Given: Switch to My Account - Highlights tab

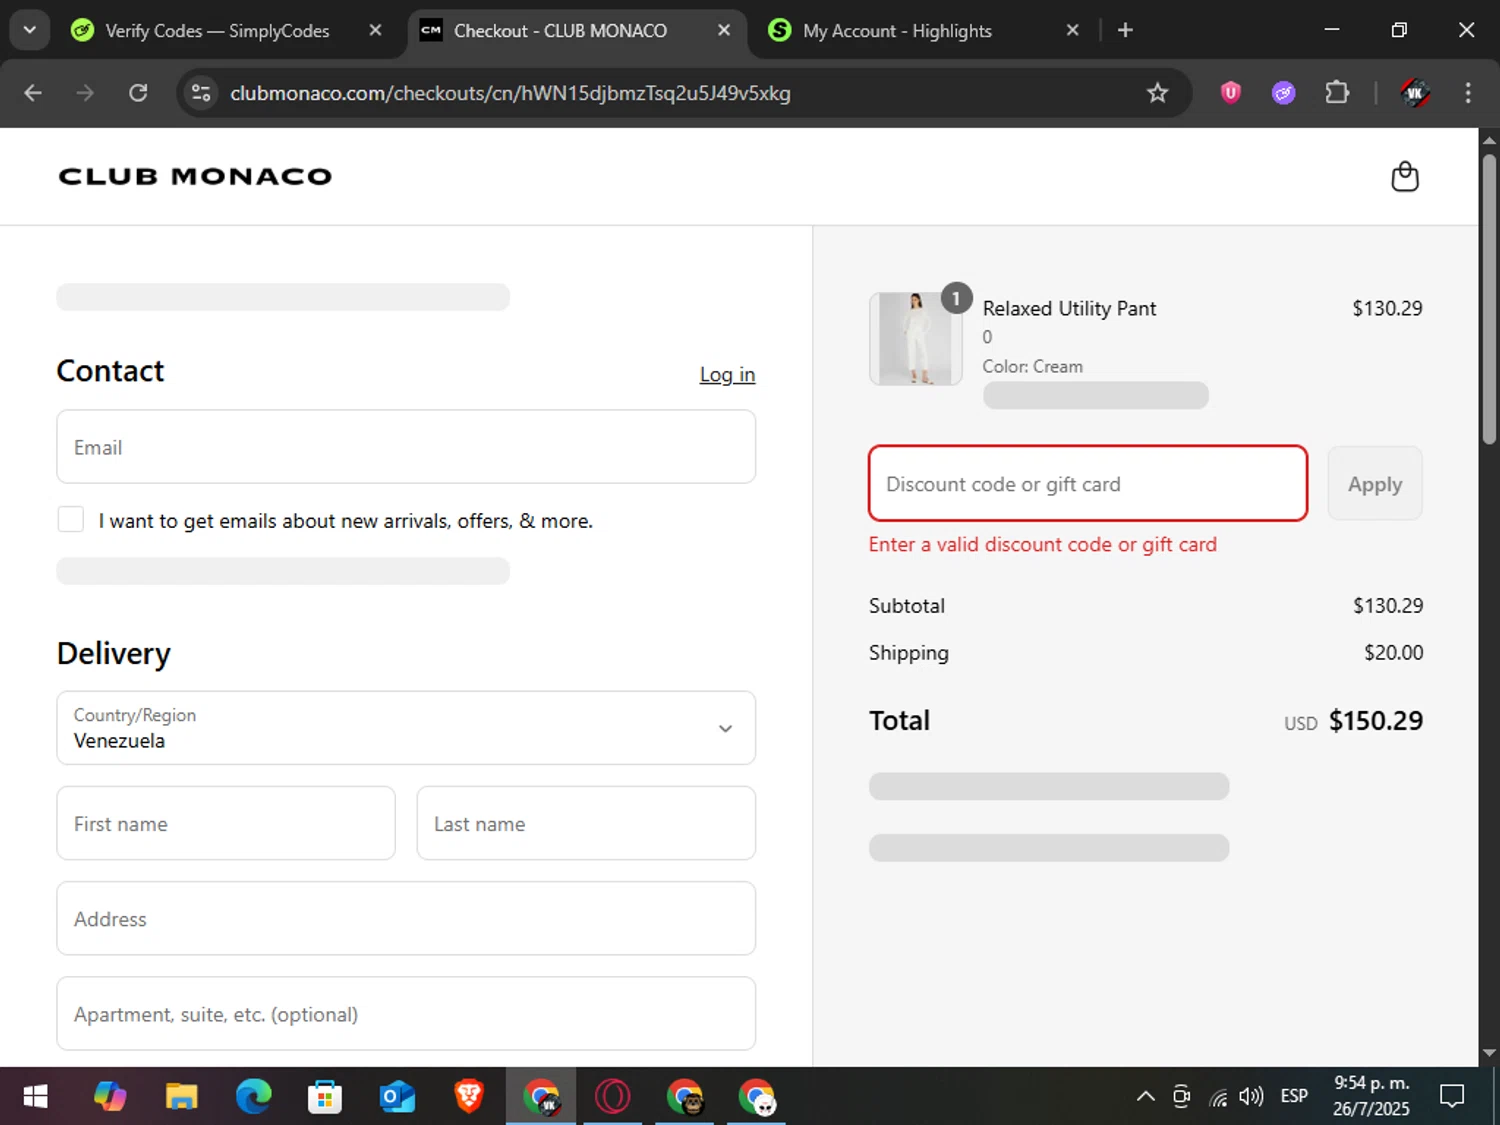Looking at the screenshot, I should click(897, 31).
